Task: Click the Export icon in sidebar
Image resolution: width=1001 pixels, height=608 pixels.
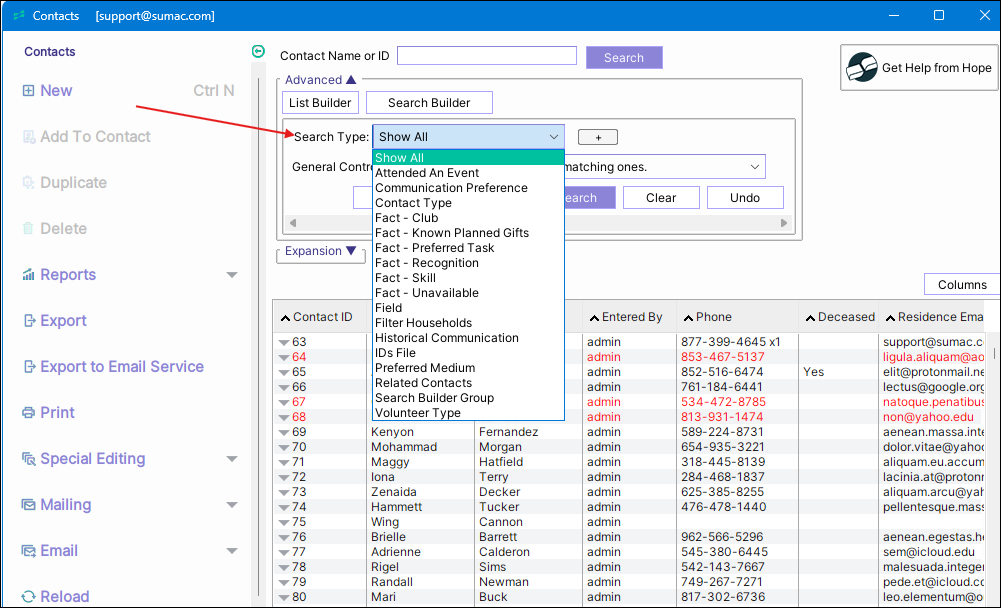Action: [28, 321]
